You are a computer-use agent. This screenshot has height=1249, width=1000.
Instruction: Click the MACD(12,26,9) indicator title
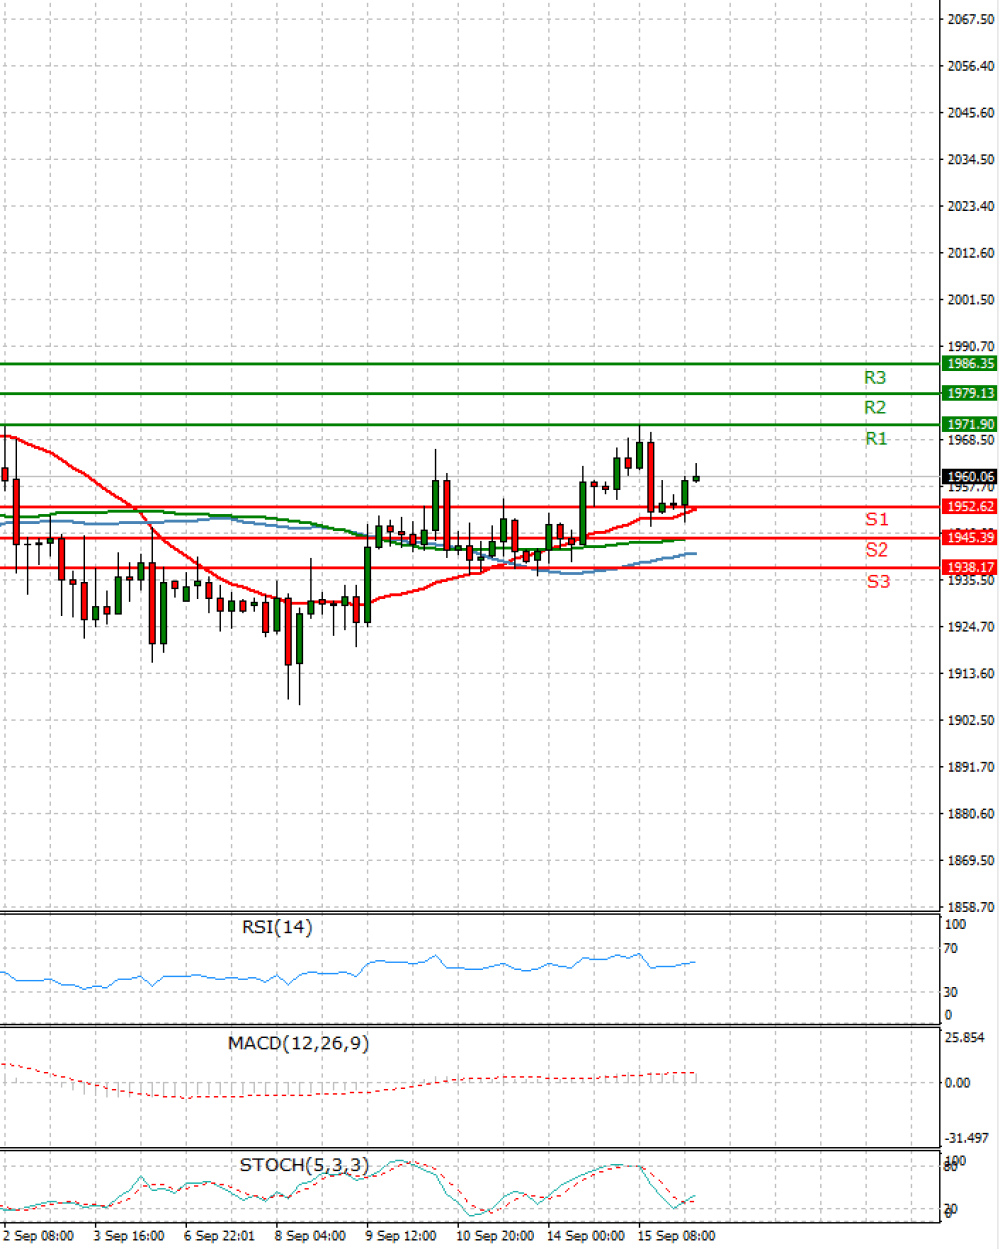tap(298, 1044)
